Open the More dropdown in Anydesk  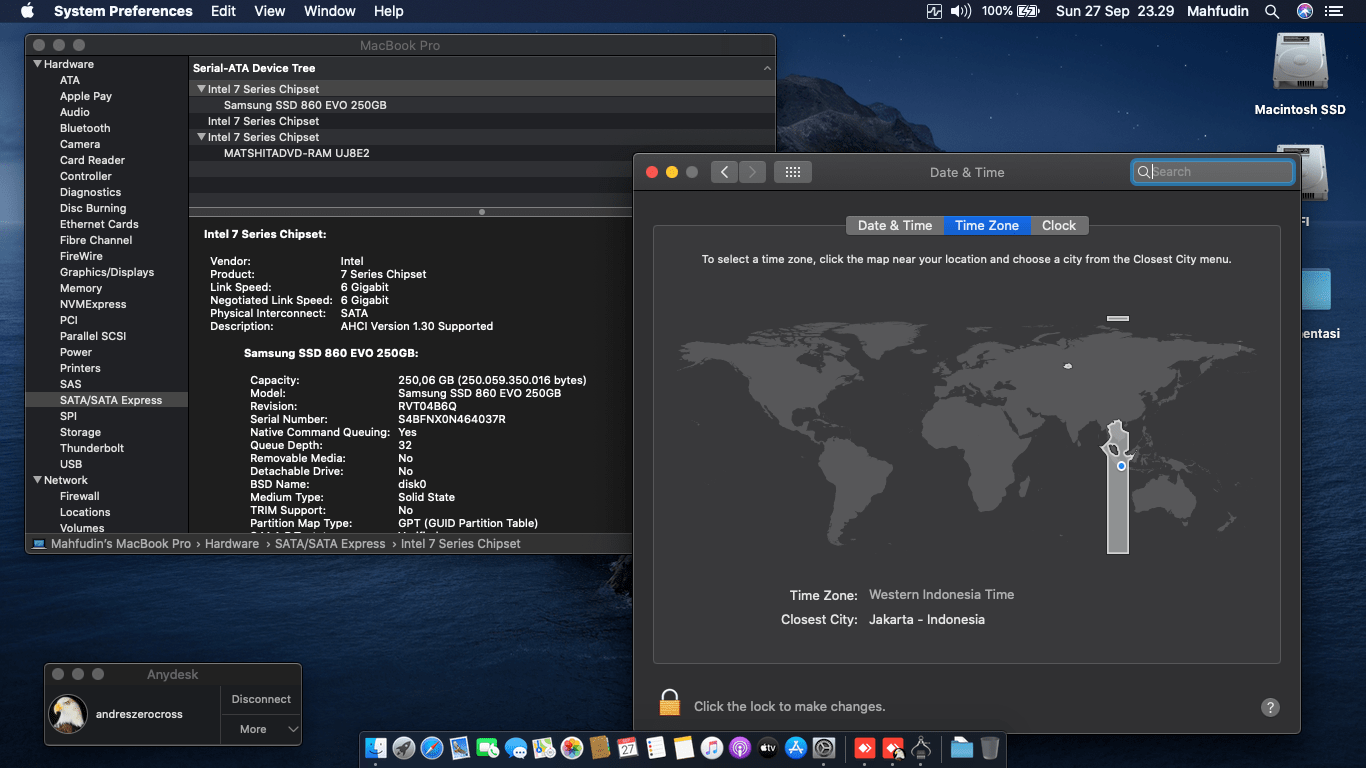click(261, 729)
